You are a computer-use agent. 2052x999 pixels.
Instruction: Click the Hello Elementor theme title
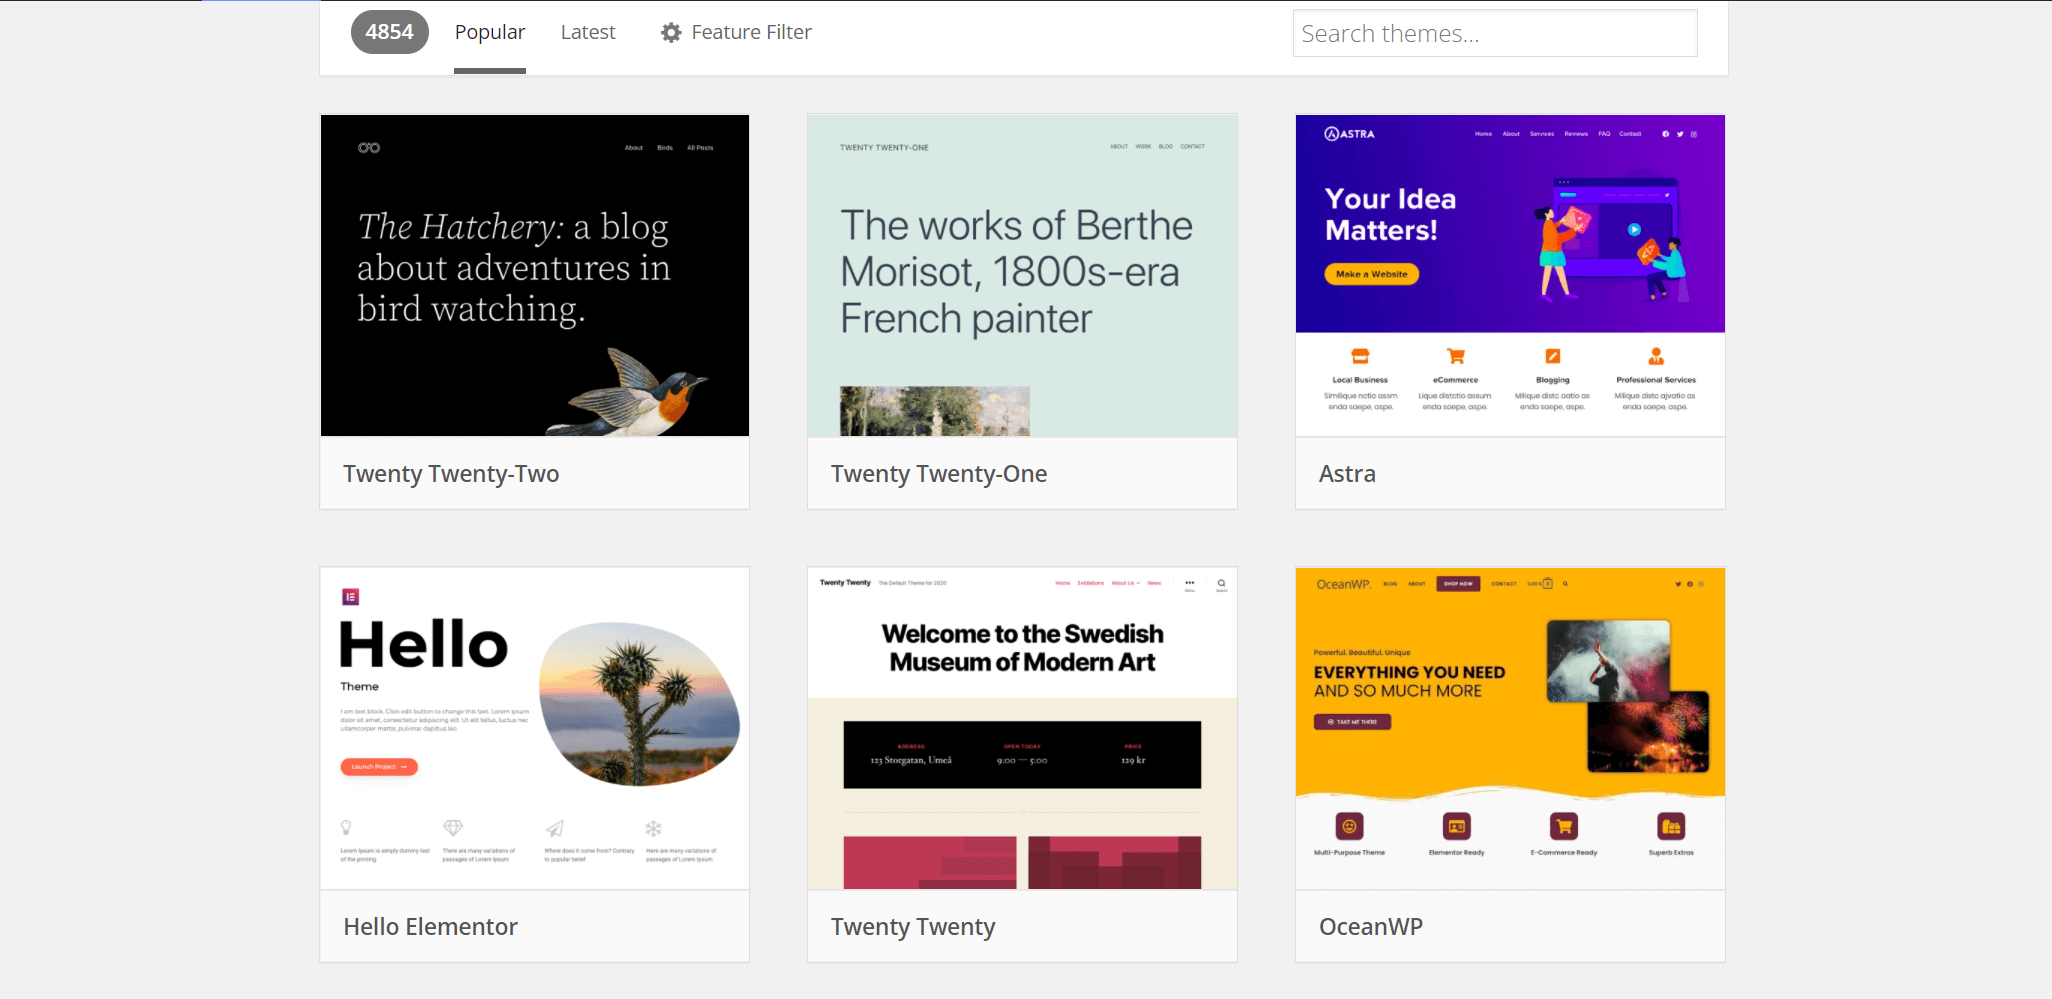tap(430, 927)
